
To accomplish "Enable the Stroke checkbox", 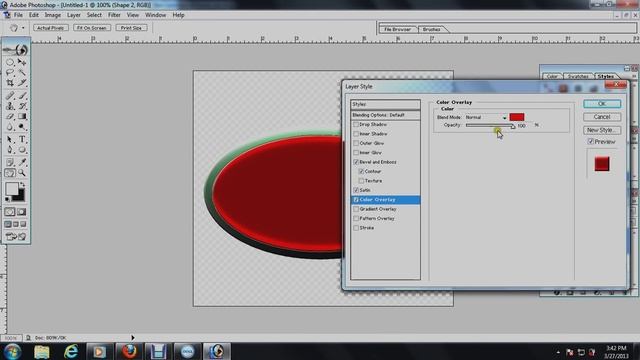I will tap(356, 228).
